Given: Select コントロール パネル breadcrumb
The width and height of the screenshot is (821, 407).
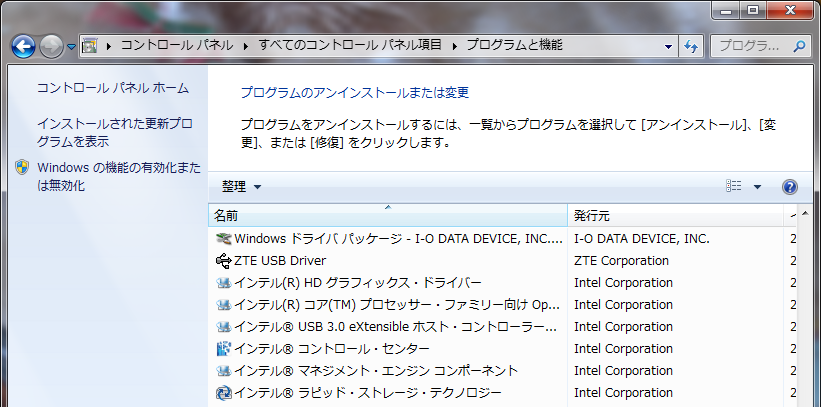Looking at the screenshot, I should point(177,46).
